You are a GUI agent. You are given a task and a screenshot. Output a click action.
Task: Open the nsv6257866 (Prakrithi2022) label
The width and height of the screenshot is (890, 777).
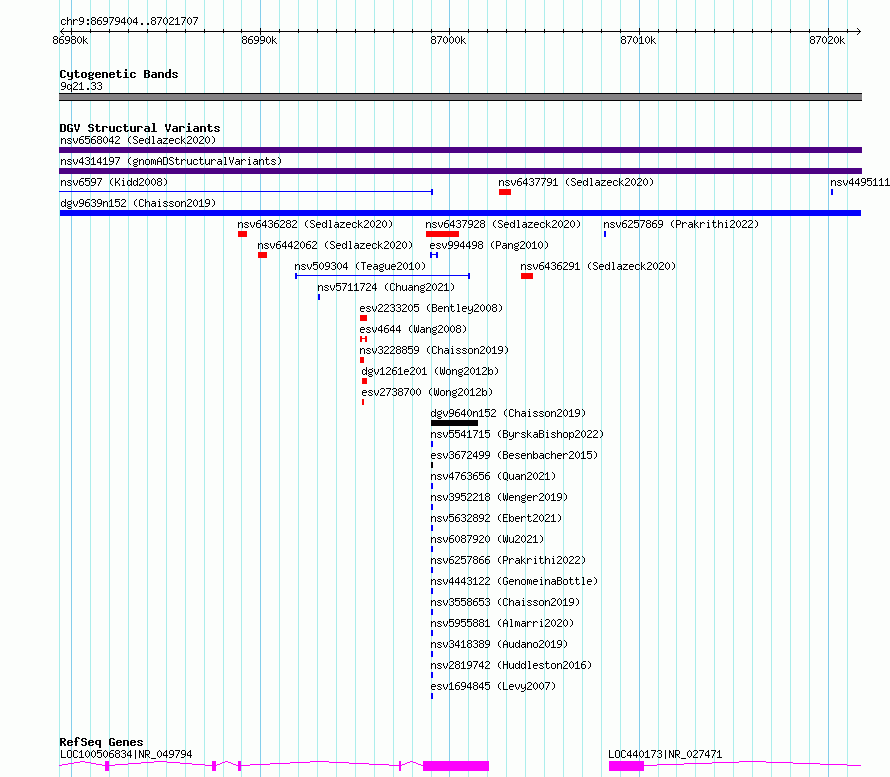[508, 560]
